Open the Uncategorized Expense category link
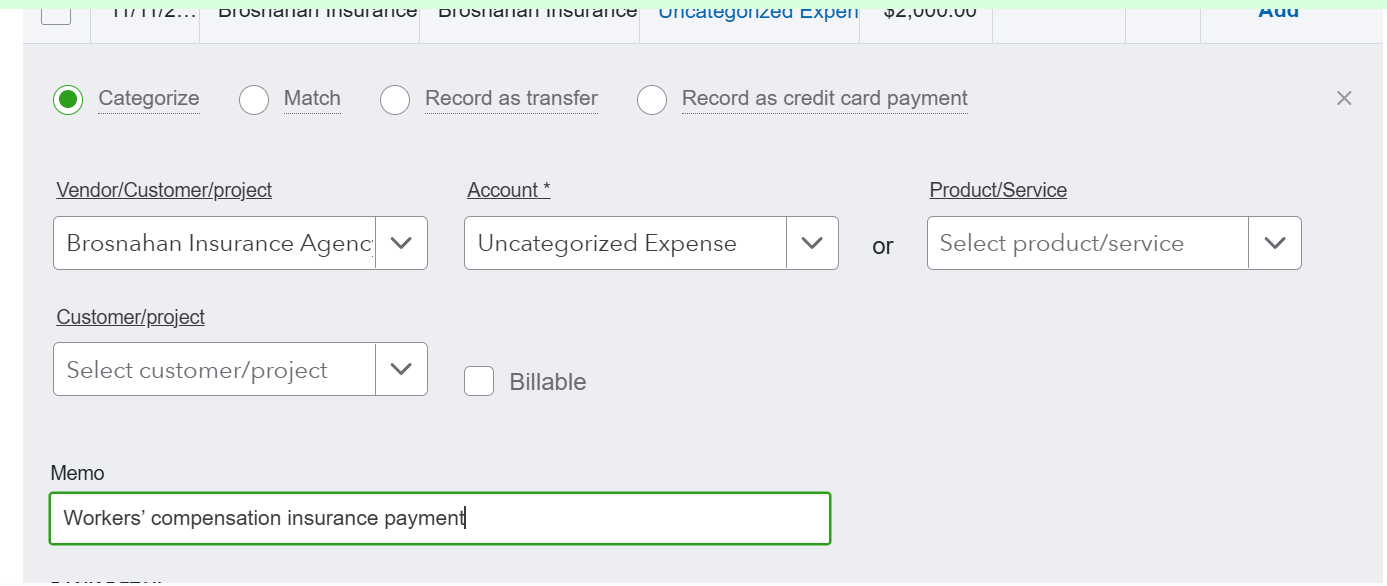Viewport: 1387px width, 586px height. click(757, 11)
